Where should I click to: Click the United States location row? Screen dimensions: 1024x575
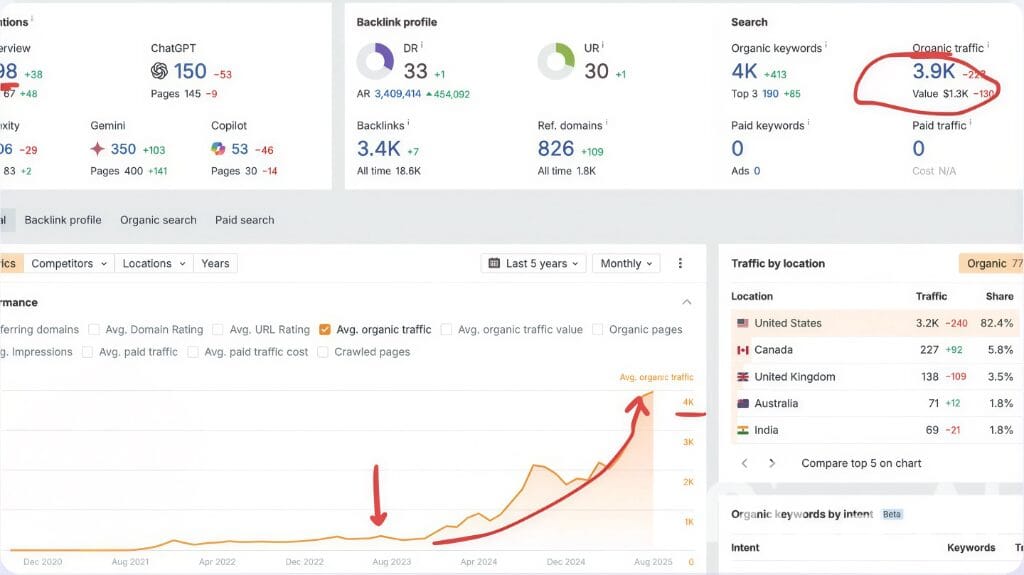[788, 323]
